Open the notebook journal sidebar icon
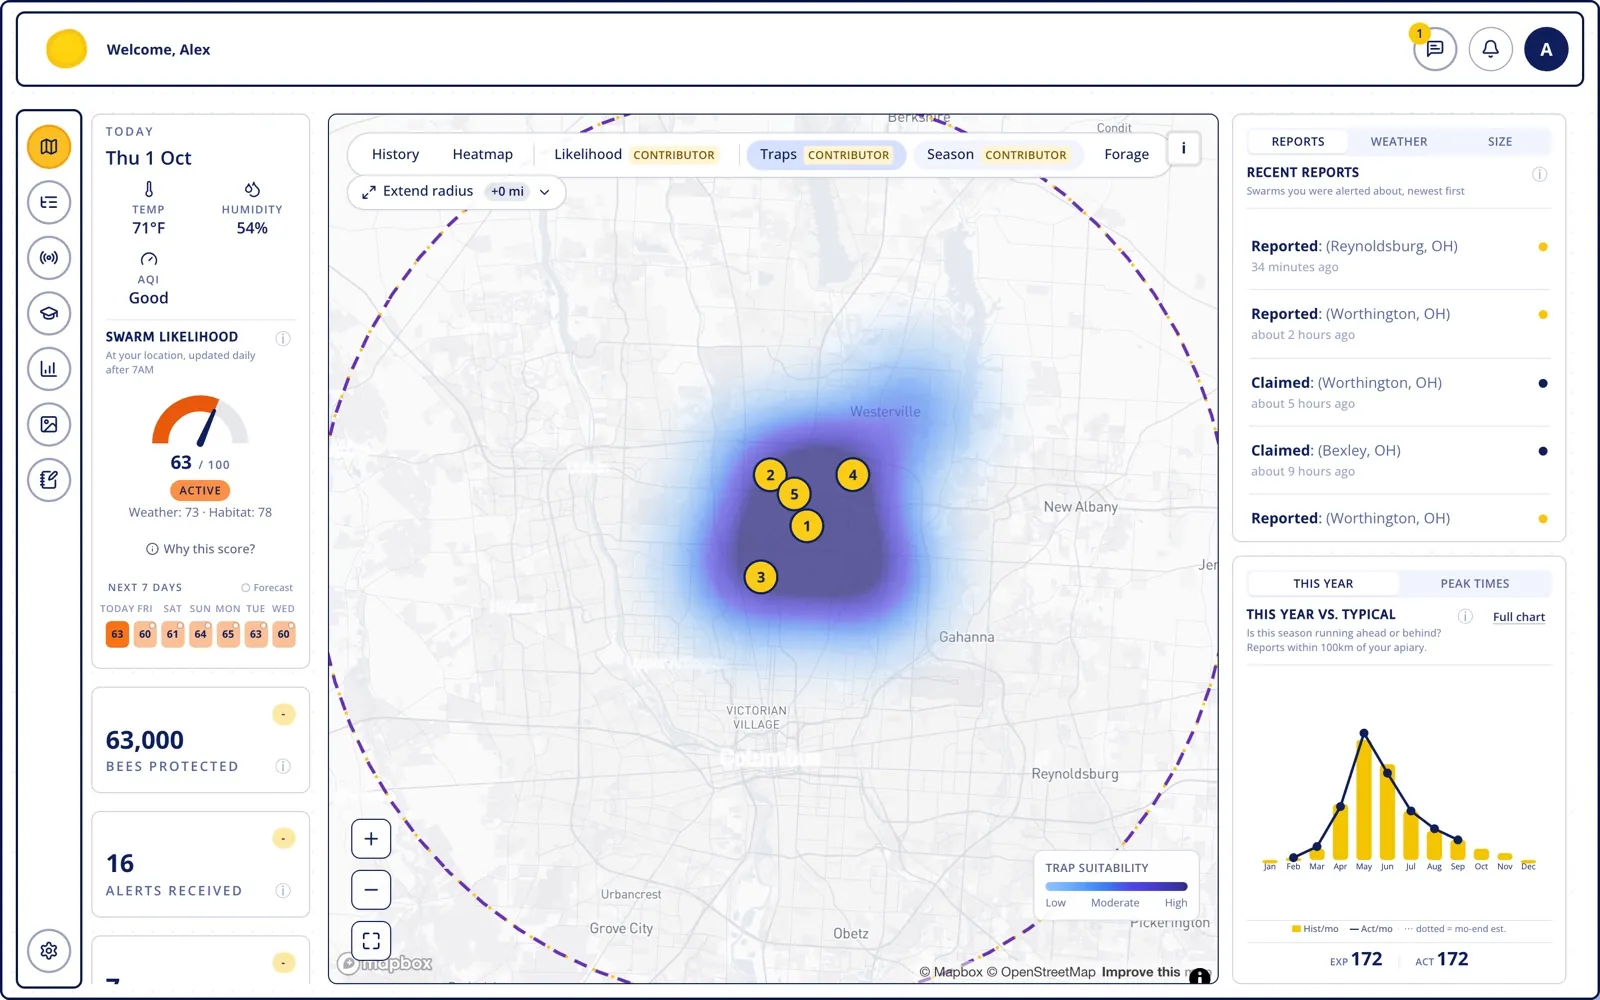The image size is (1600, 1000). tap(49, 480)
